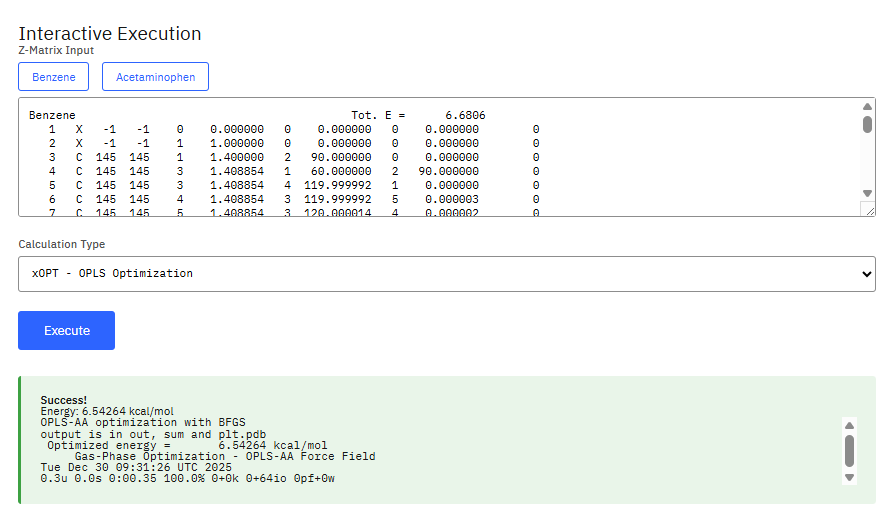Place cursor on the Benzene title line
Image resolution: width=893 pixels, height=518 pixels.
coord(52,116)
